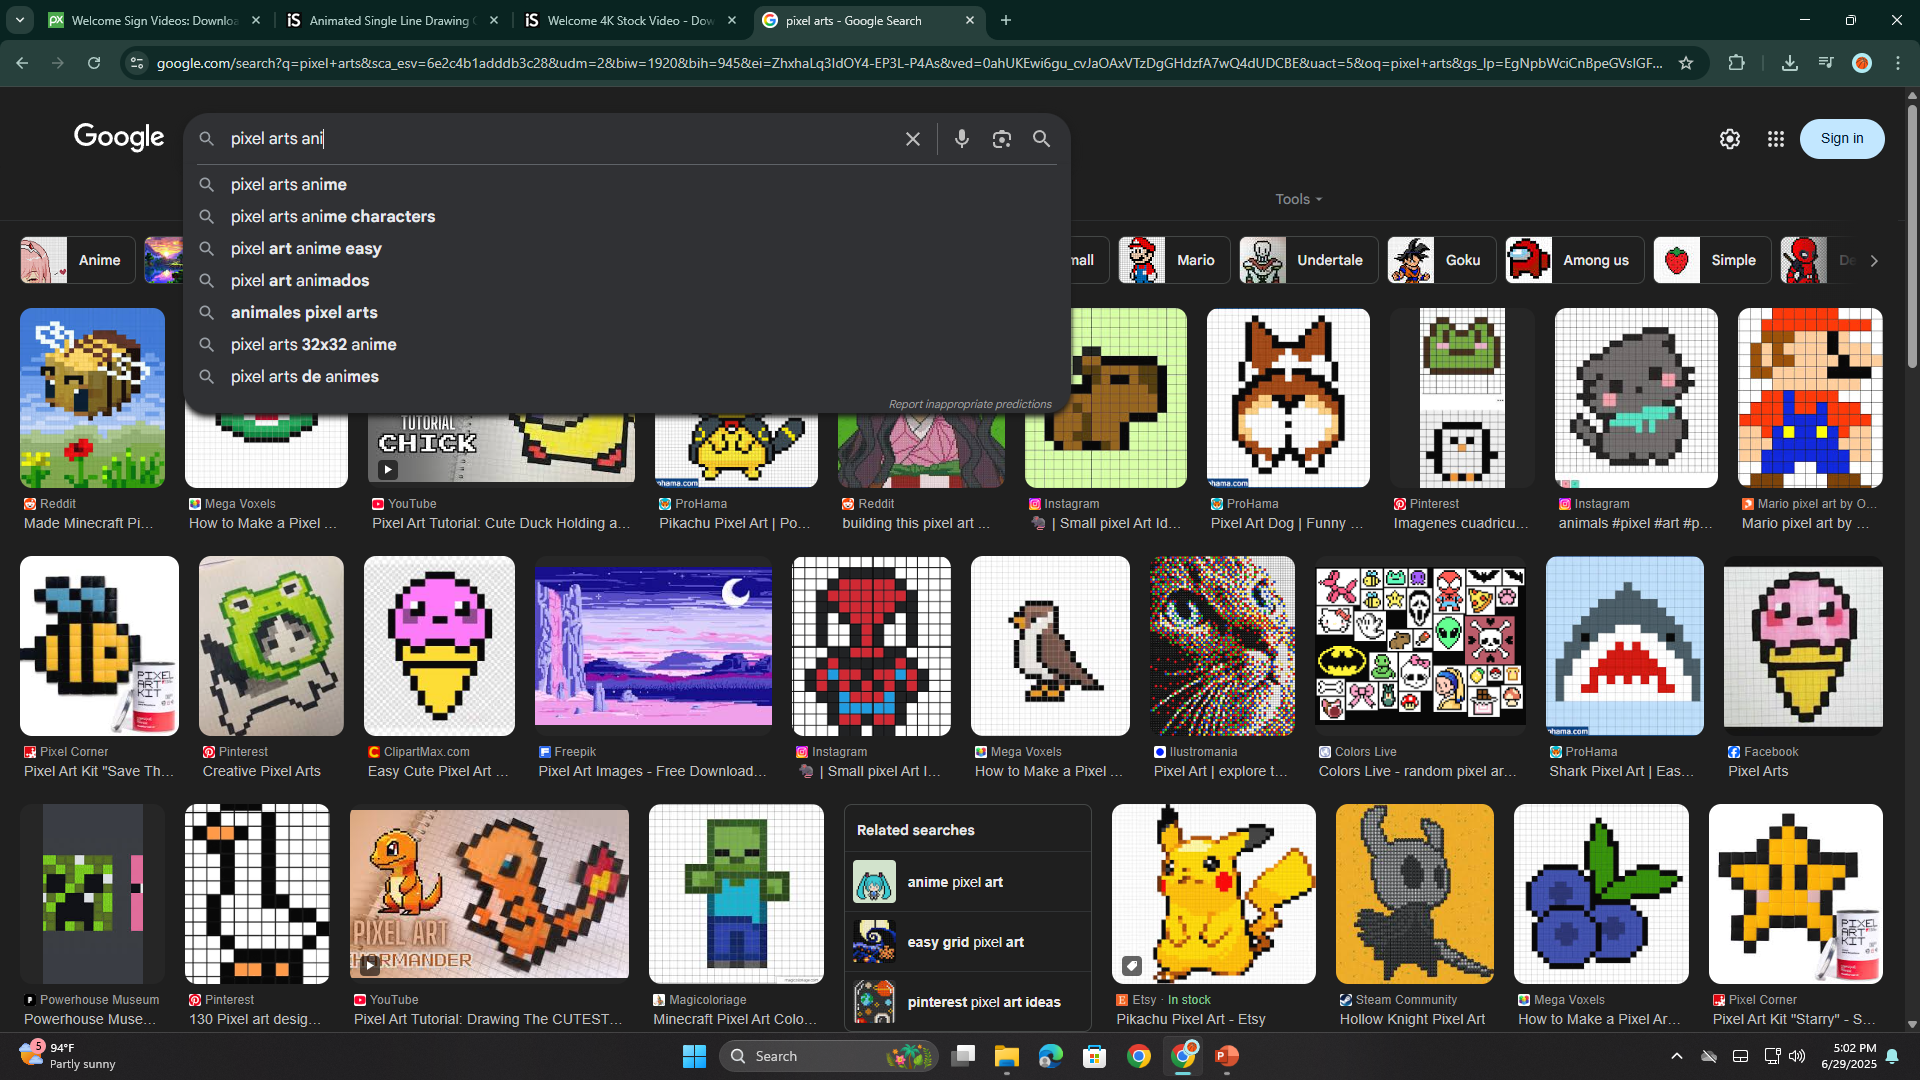The width and height of the screenshot is (1920, 1080).
Task: Open Reddit Minecraft bee pixel art image
Action: click(92, 398)
